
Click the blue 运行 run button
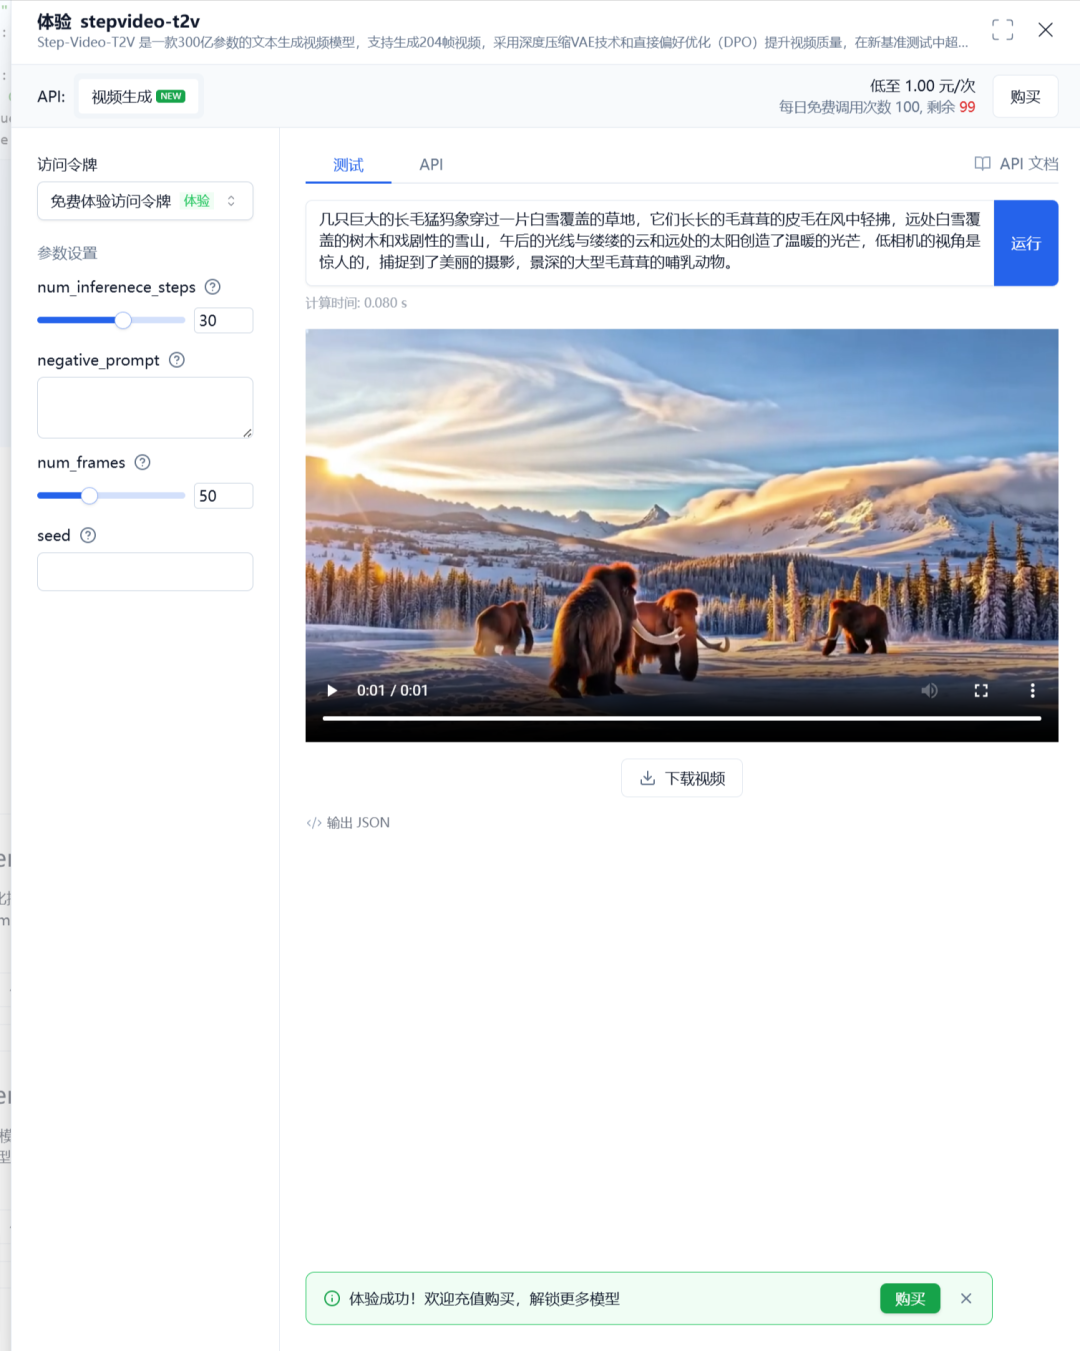(1026, 242)
